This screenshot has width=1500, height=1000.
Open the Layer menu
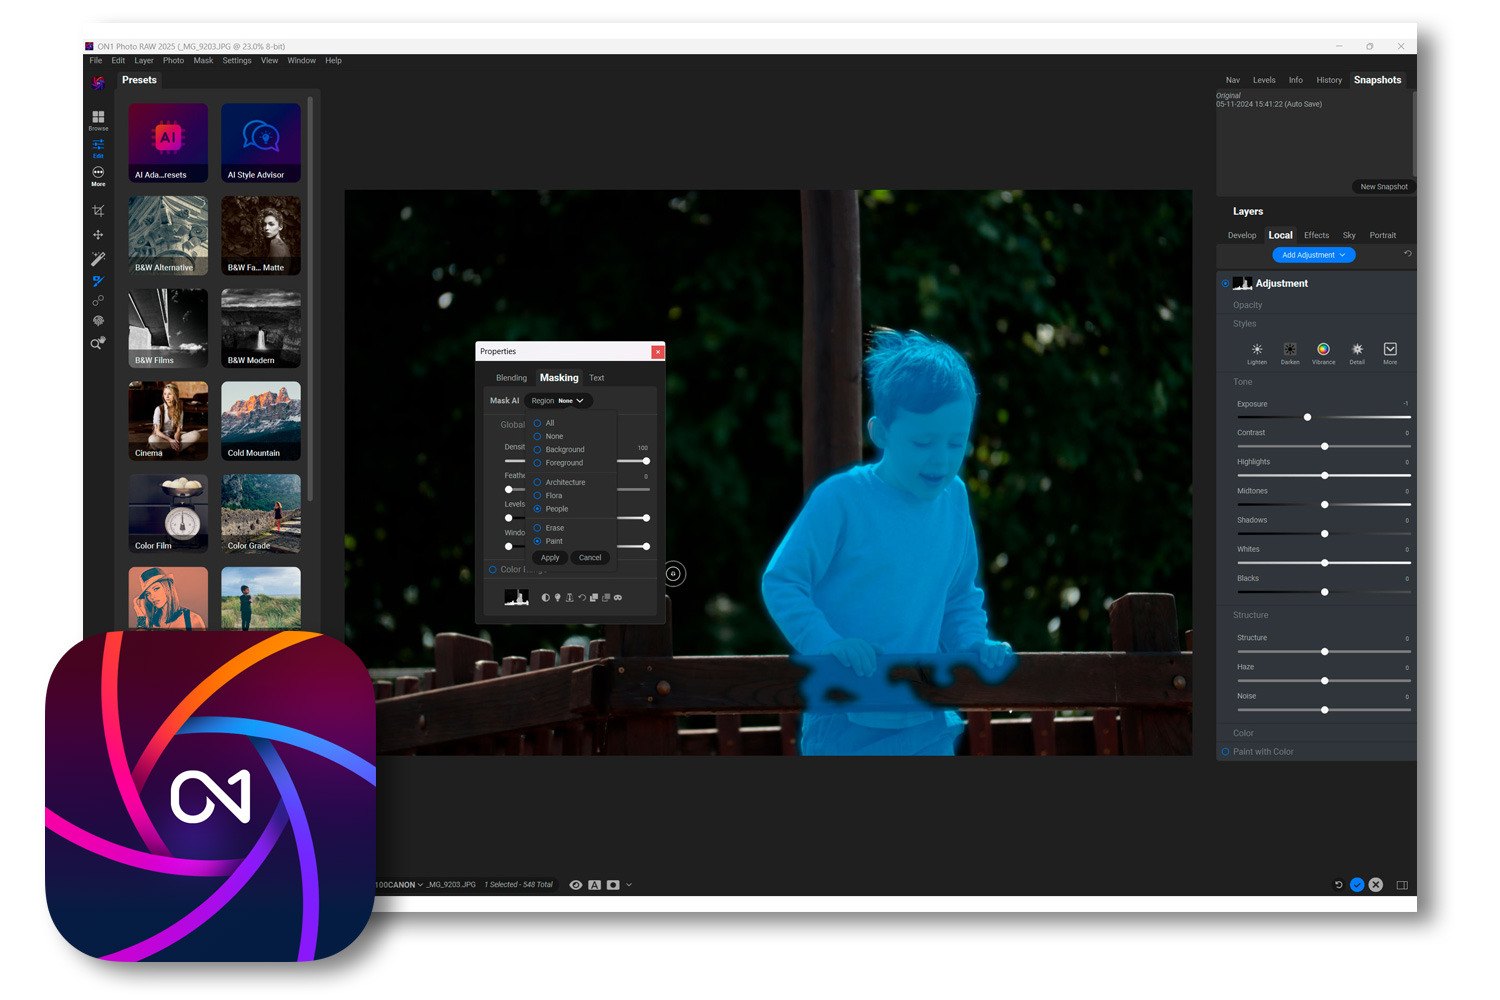pos(144,61)
